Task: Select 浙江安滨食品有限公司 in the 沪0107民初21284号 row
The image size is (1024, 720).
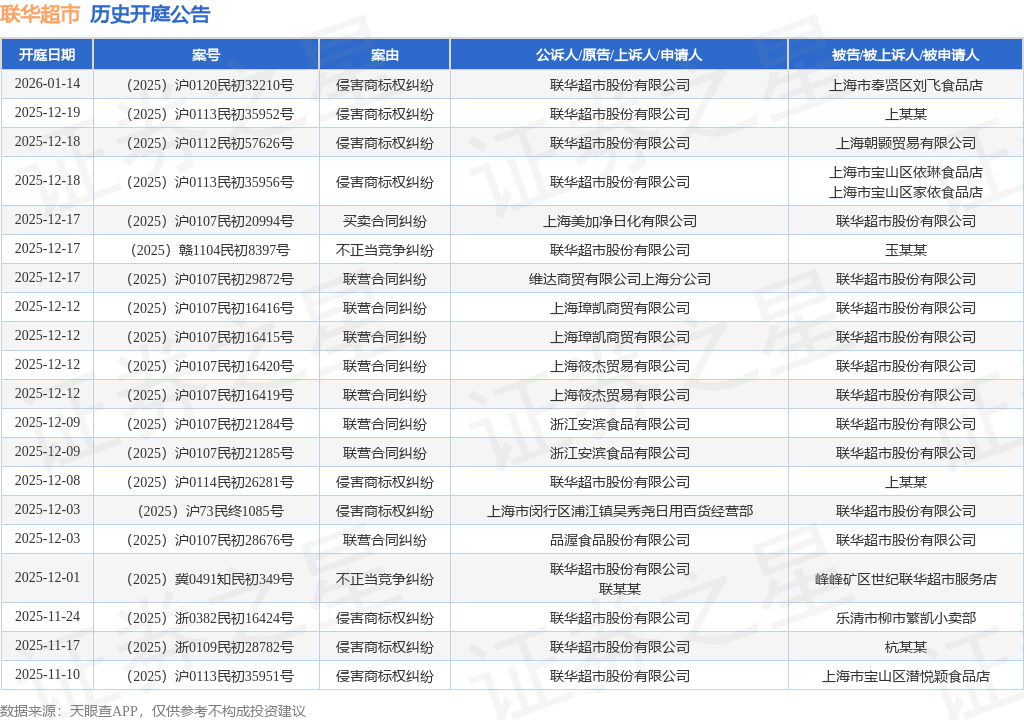Action: [x=620, y=424]
